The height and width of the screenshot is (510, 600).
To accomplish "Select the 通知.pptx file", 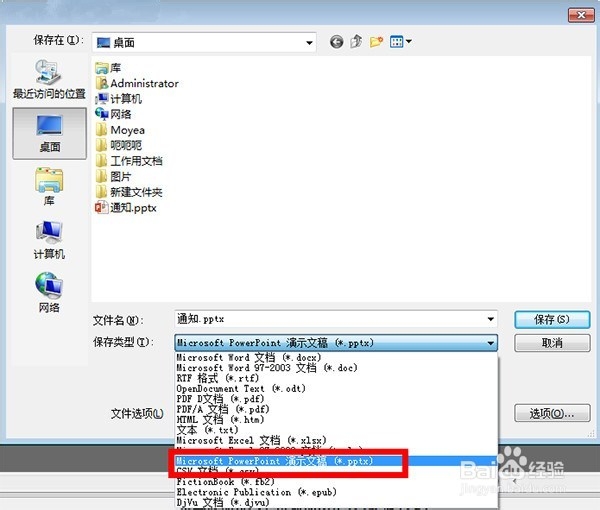I will tap(126, 208).
